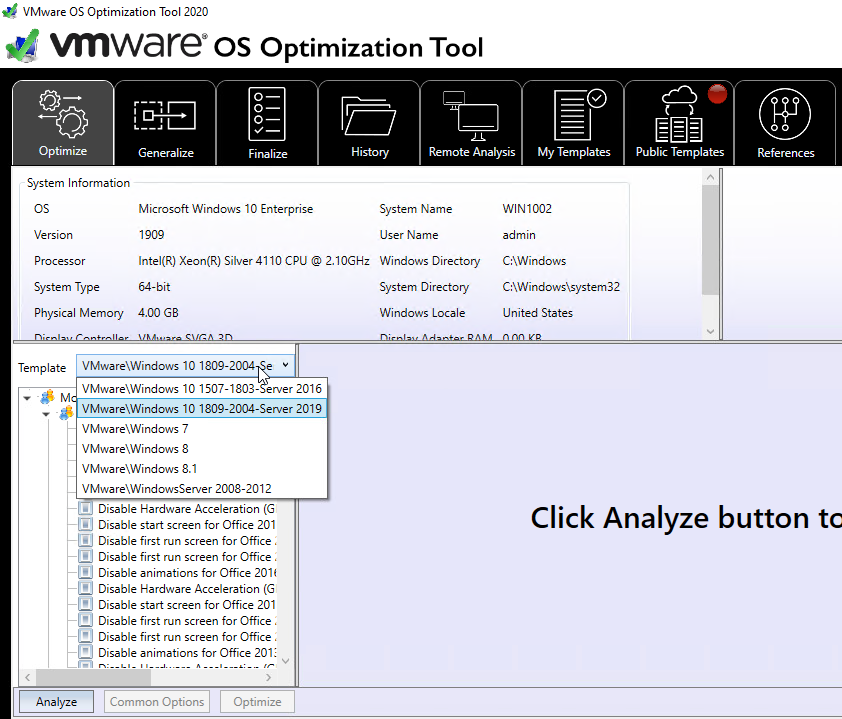Click the red notification dot on Public Templates
The image size is (842, 719).
[x=717, y=94]
